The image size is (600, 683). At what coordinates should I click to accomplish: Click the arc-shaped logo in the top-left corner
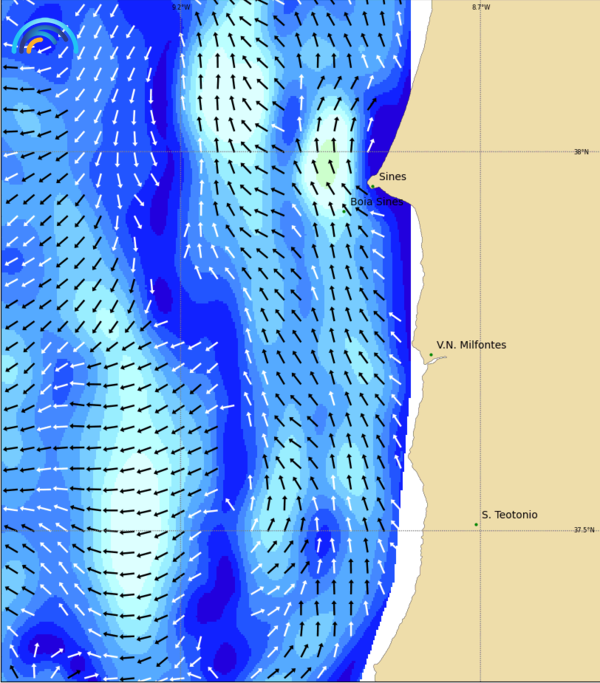click(44, 37)
